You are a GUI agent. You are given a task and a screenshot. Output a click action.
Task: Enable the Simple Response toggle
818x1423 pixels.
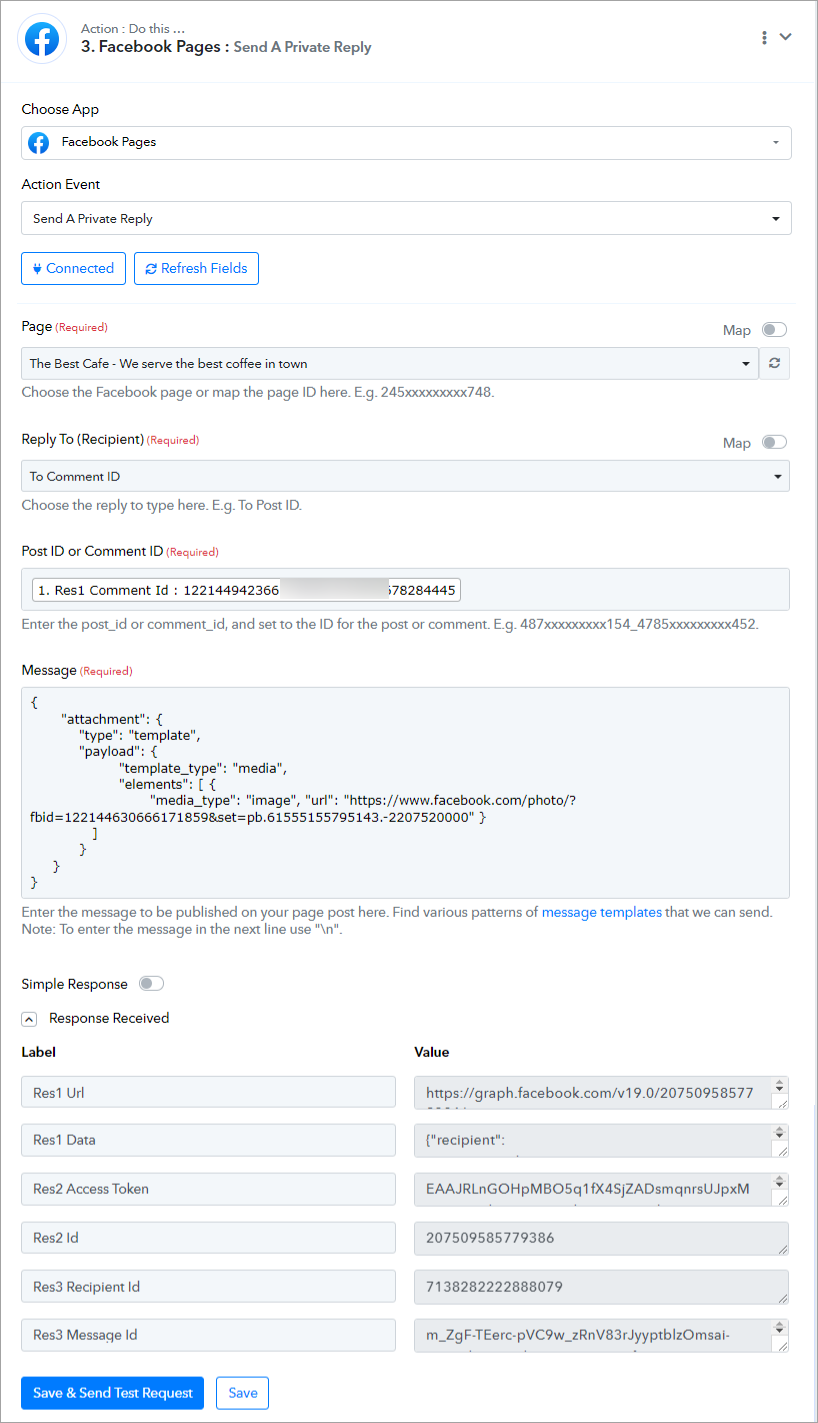tap(151, 984)
